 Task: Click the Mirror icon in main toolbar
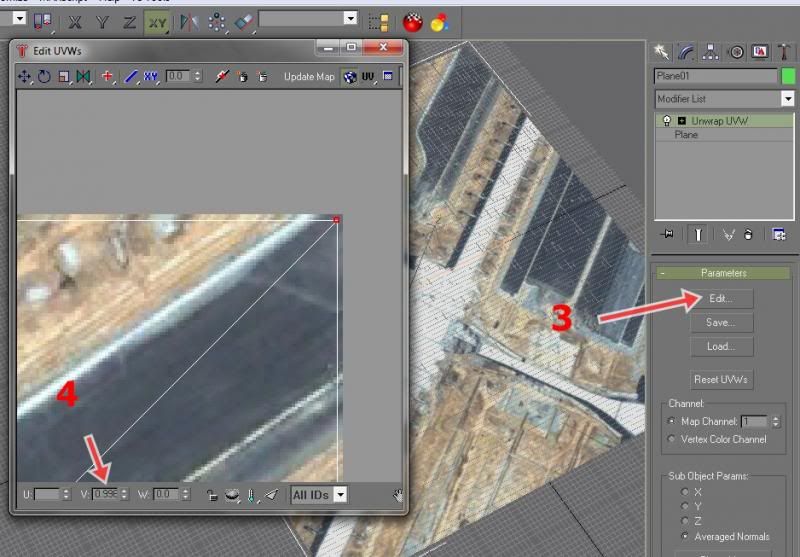pyautogui.click(x=189, y=22)
